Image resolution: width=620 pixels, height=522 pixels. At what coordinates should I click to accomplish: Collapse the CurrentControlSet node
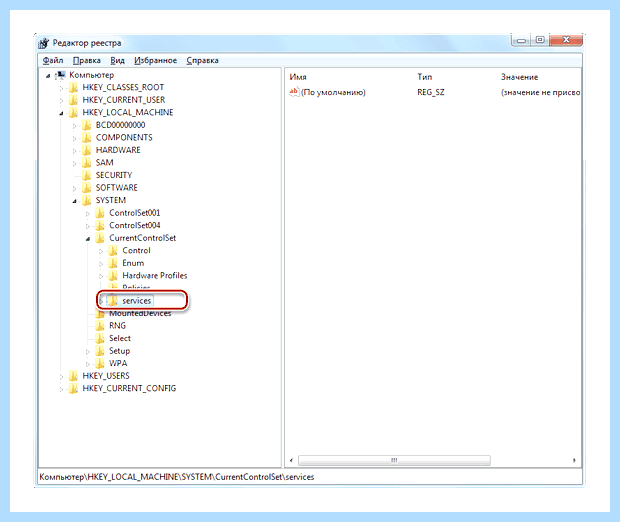point(88,239)
